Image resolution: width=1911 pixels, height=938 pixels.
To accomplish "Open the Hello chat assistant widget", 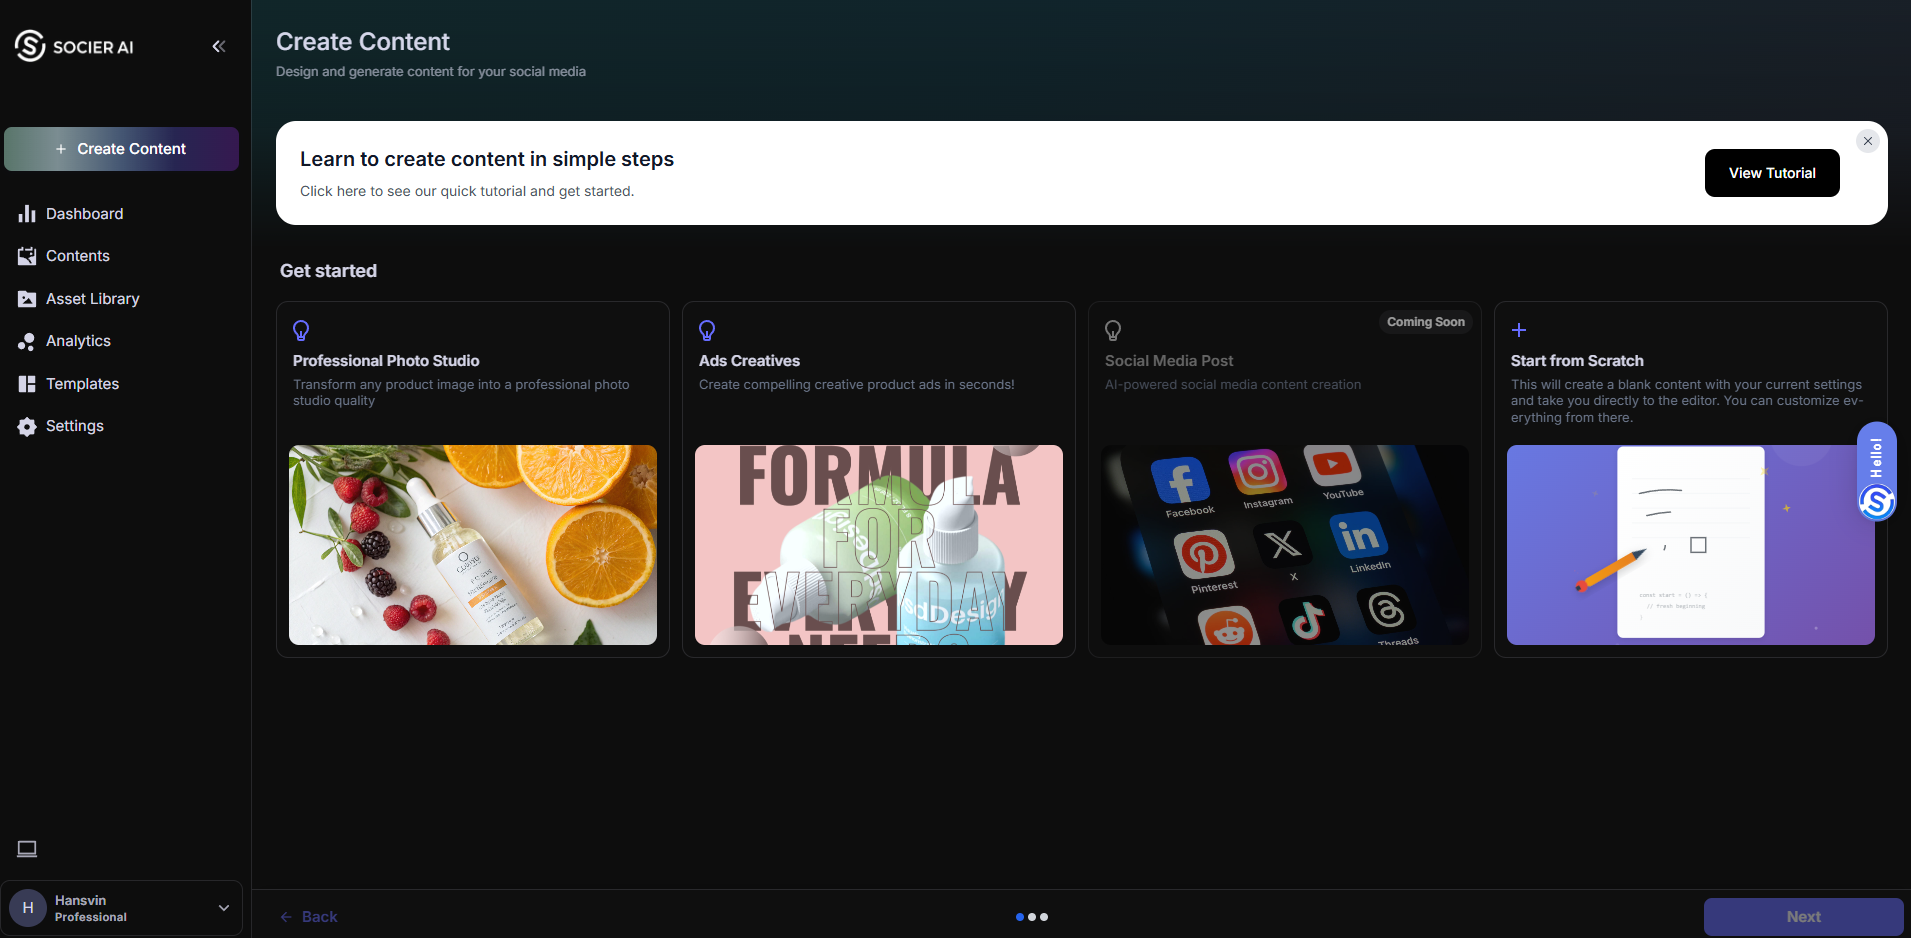I will pyautogui.click(x=1877, y=472).
